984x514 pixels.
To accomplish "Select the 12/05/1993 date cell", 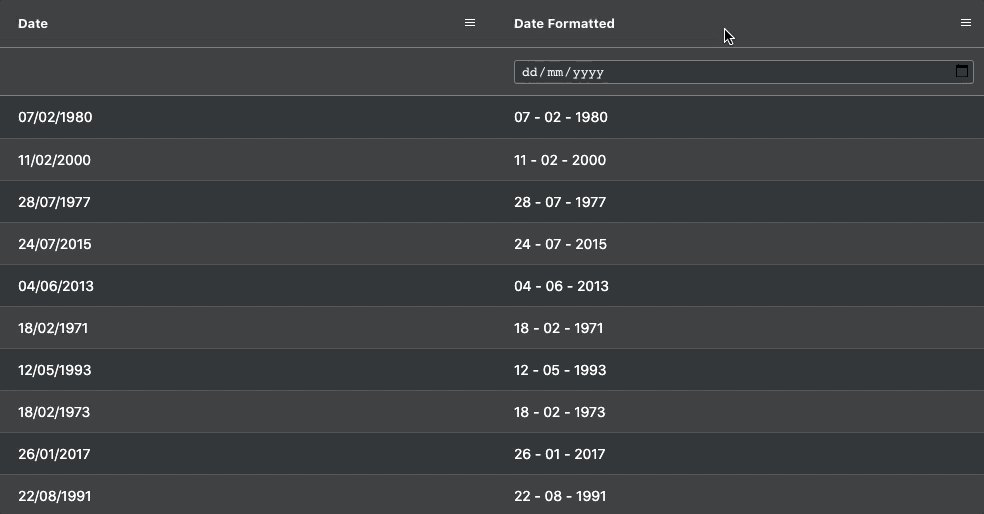I will (248, 370).
